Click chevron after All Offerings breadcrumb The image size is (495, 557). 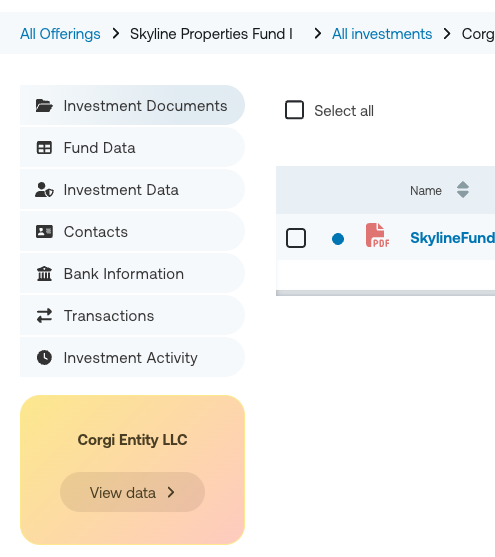pos(115,34)
